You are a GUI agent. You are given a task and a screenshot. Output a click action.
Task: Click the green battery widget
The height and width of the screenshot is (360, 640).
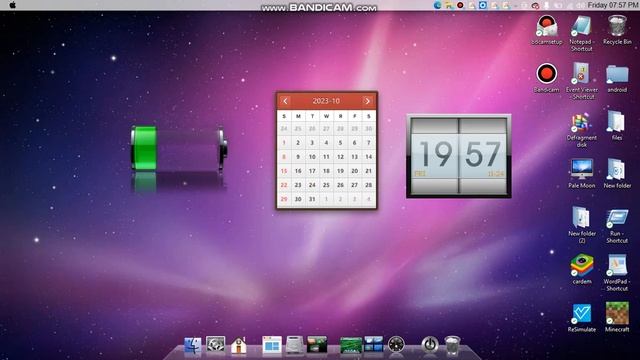click(179, 148)
